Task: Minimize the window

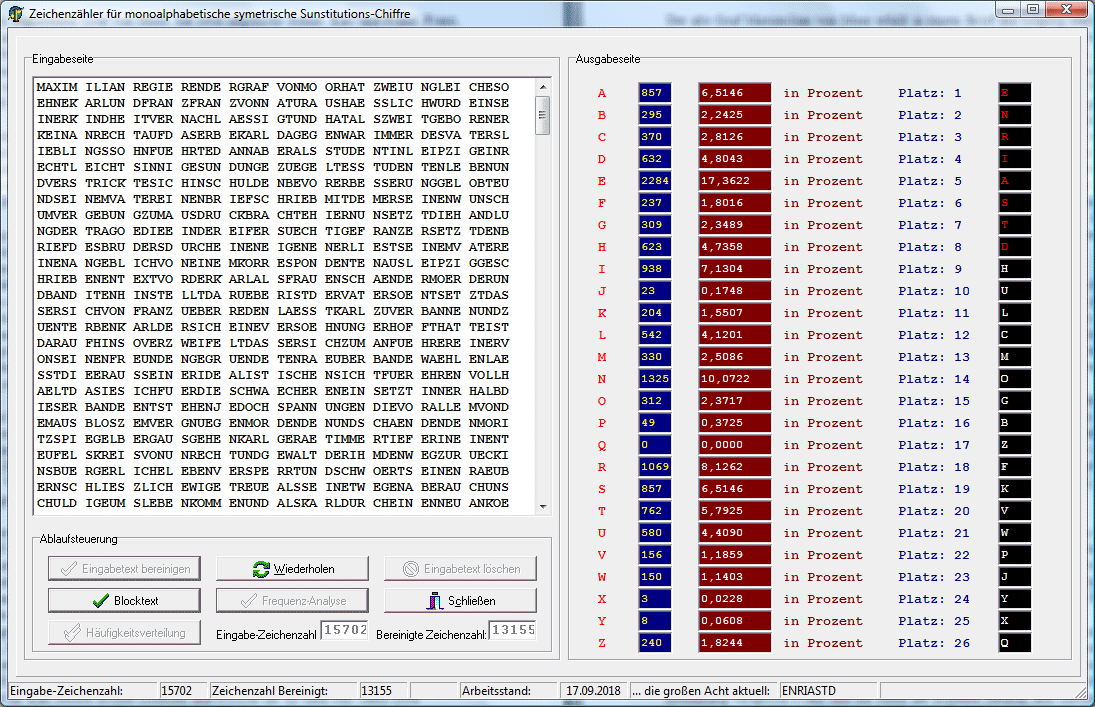Action: click(1008, 9)
